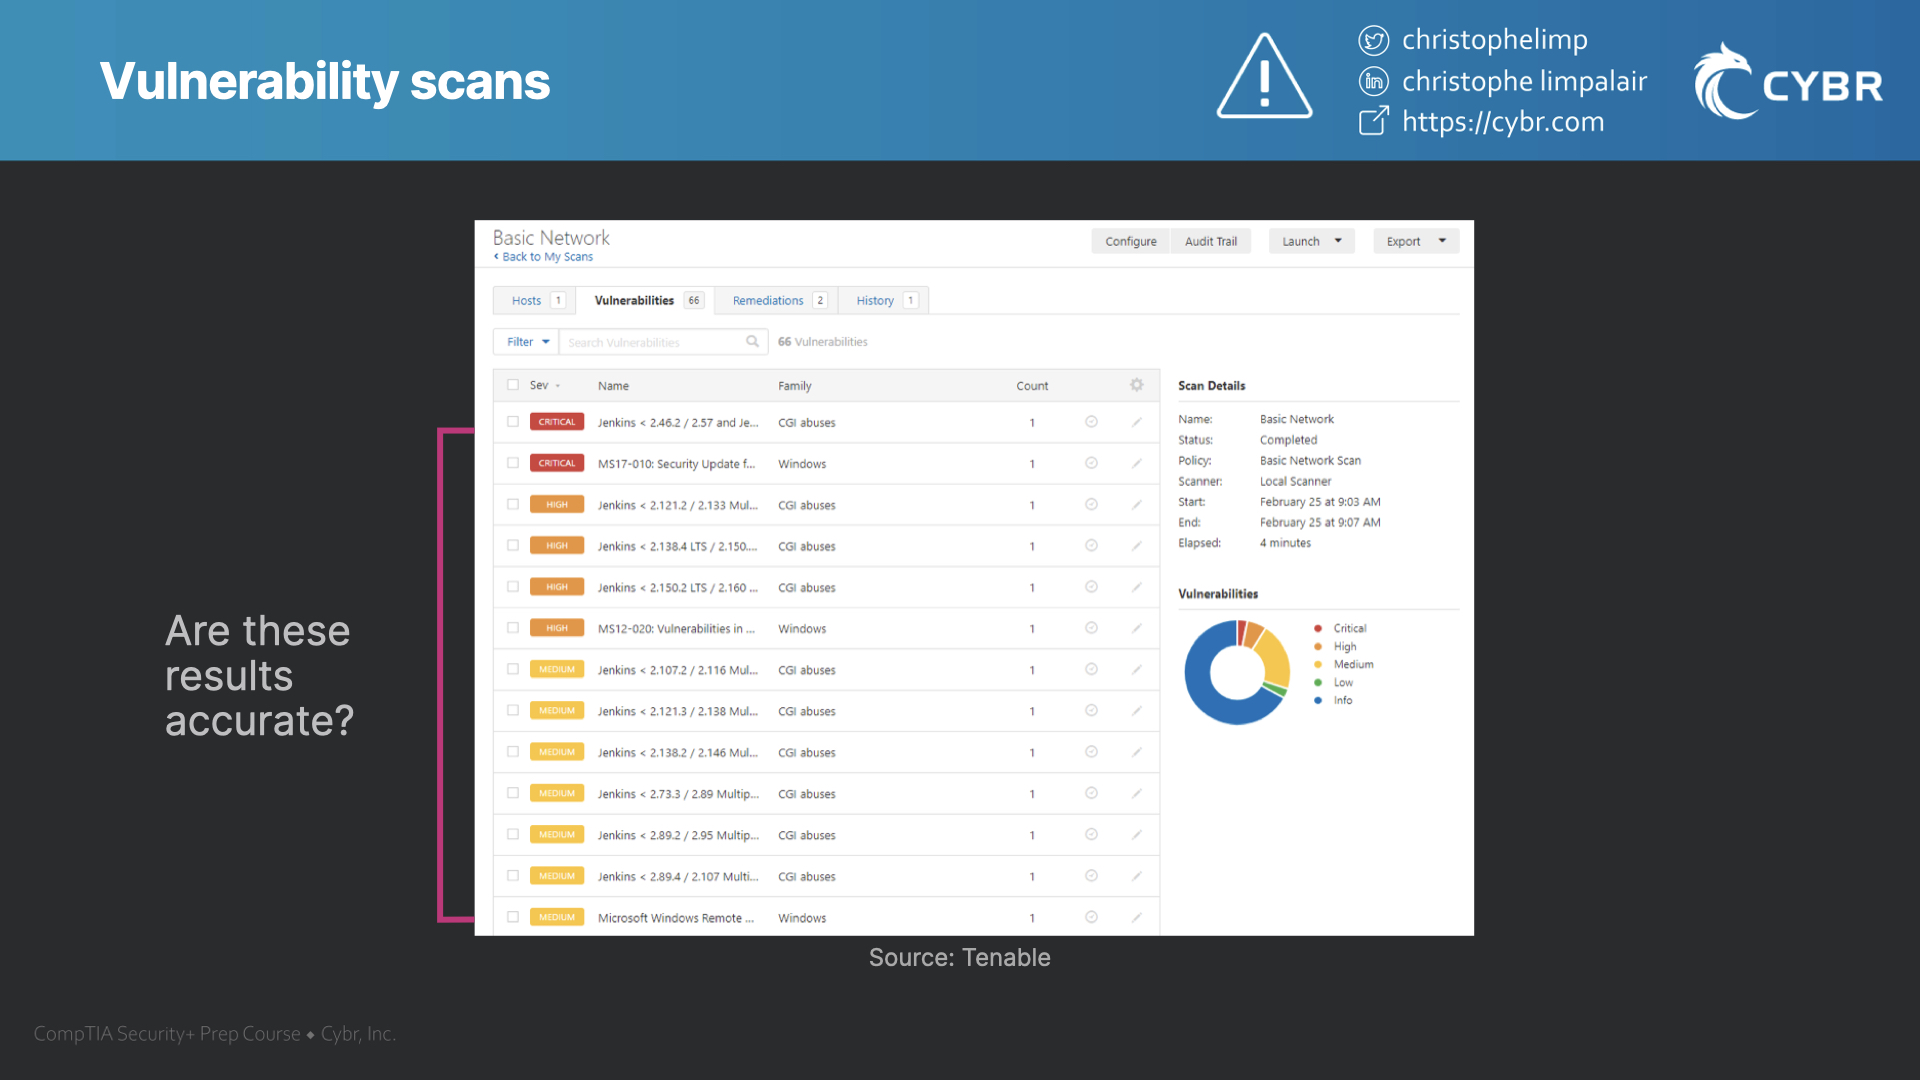
Task: Click pencil icon in Jenkins < 2.138.4 LTS row
Action: [x=1136, y=546]
